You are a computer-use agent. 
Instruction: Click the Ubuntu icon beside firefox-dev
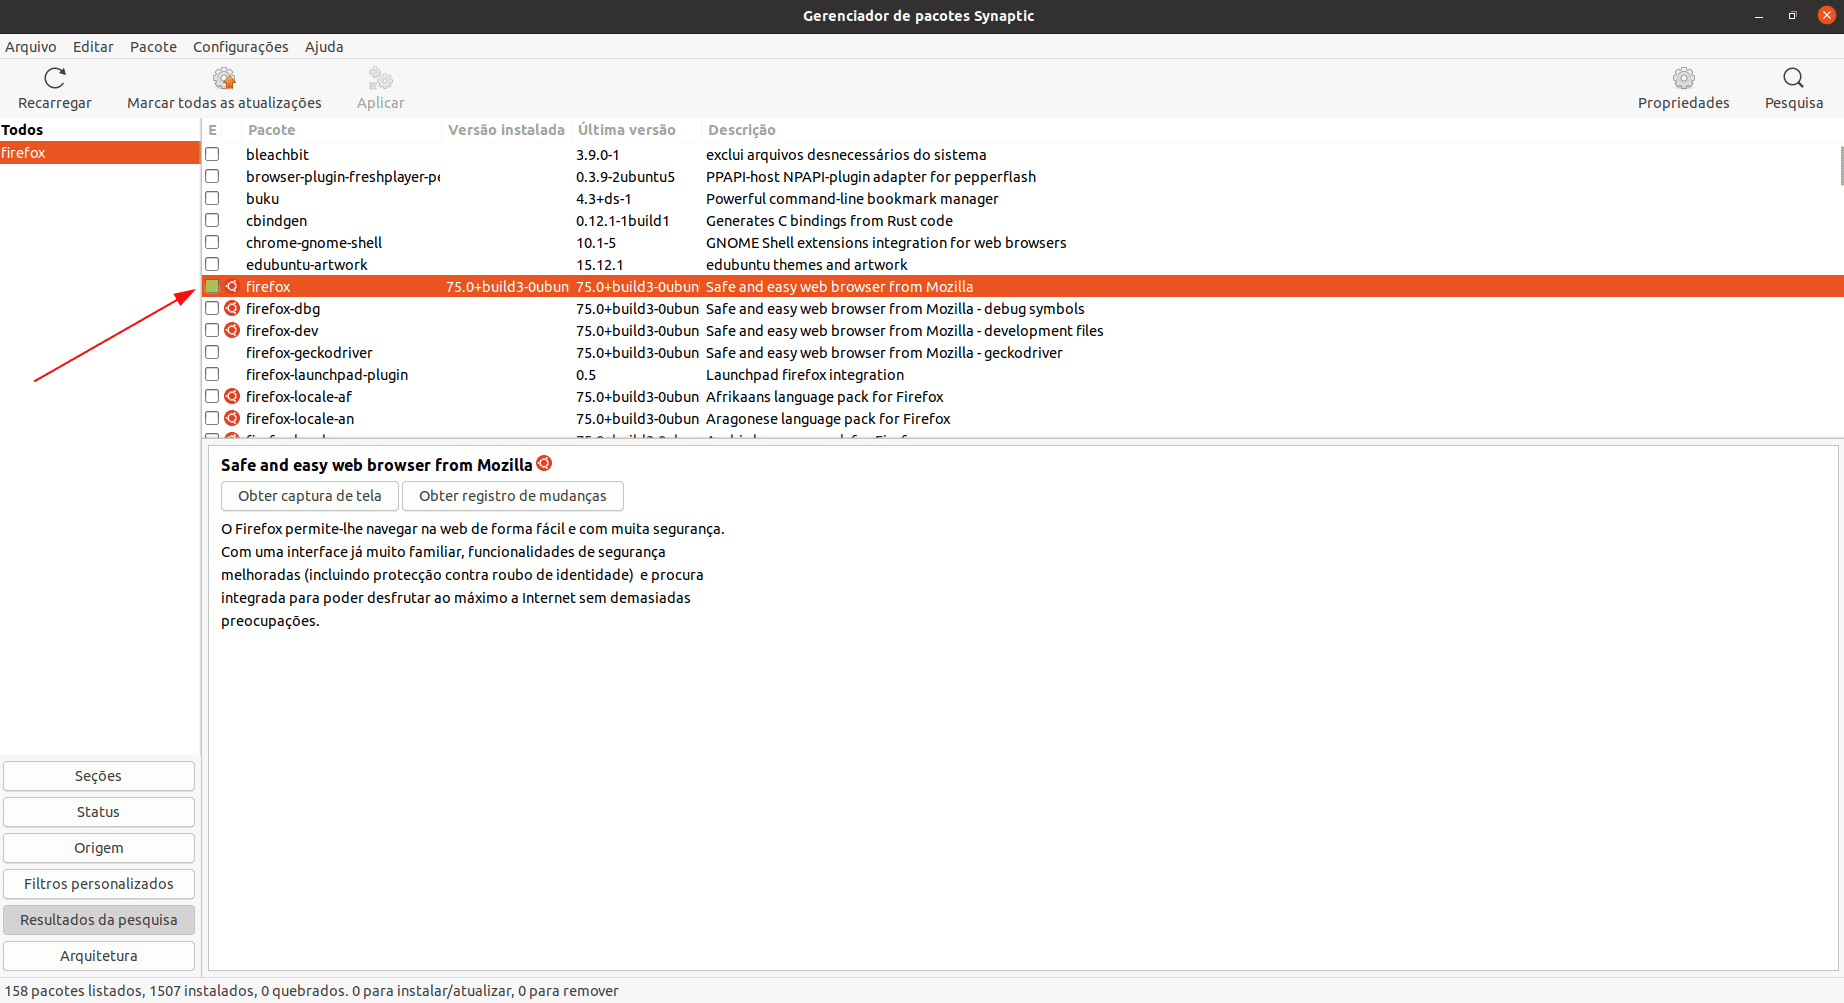pyautogui.click(x=232, y=330)
